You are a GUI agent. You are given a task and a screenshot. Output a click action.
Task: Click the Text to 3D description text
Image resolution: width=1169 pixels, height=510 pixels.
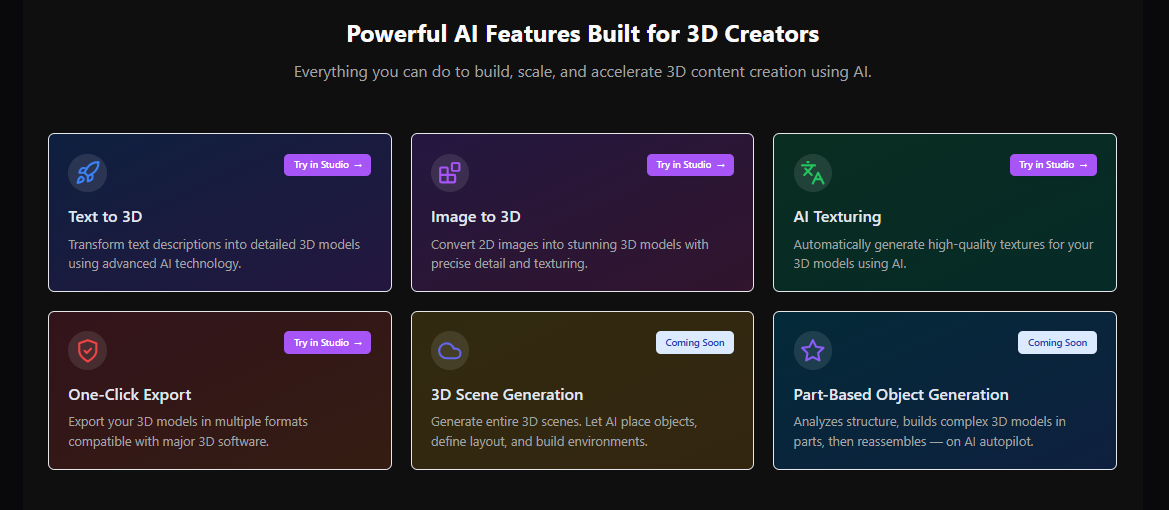tap(214, 254)
